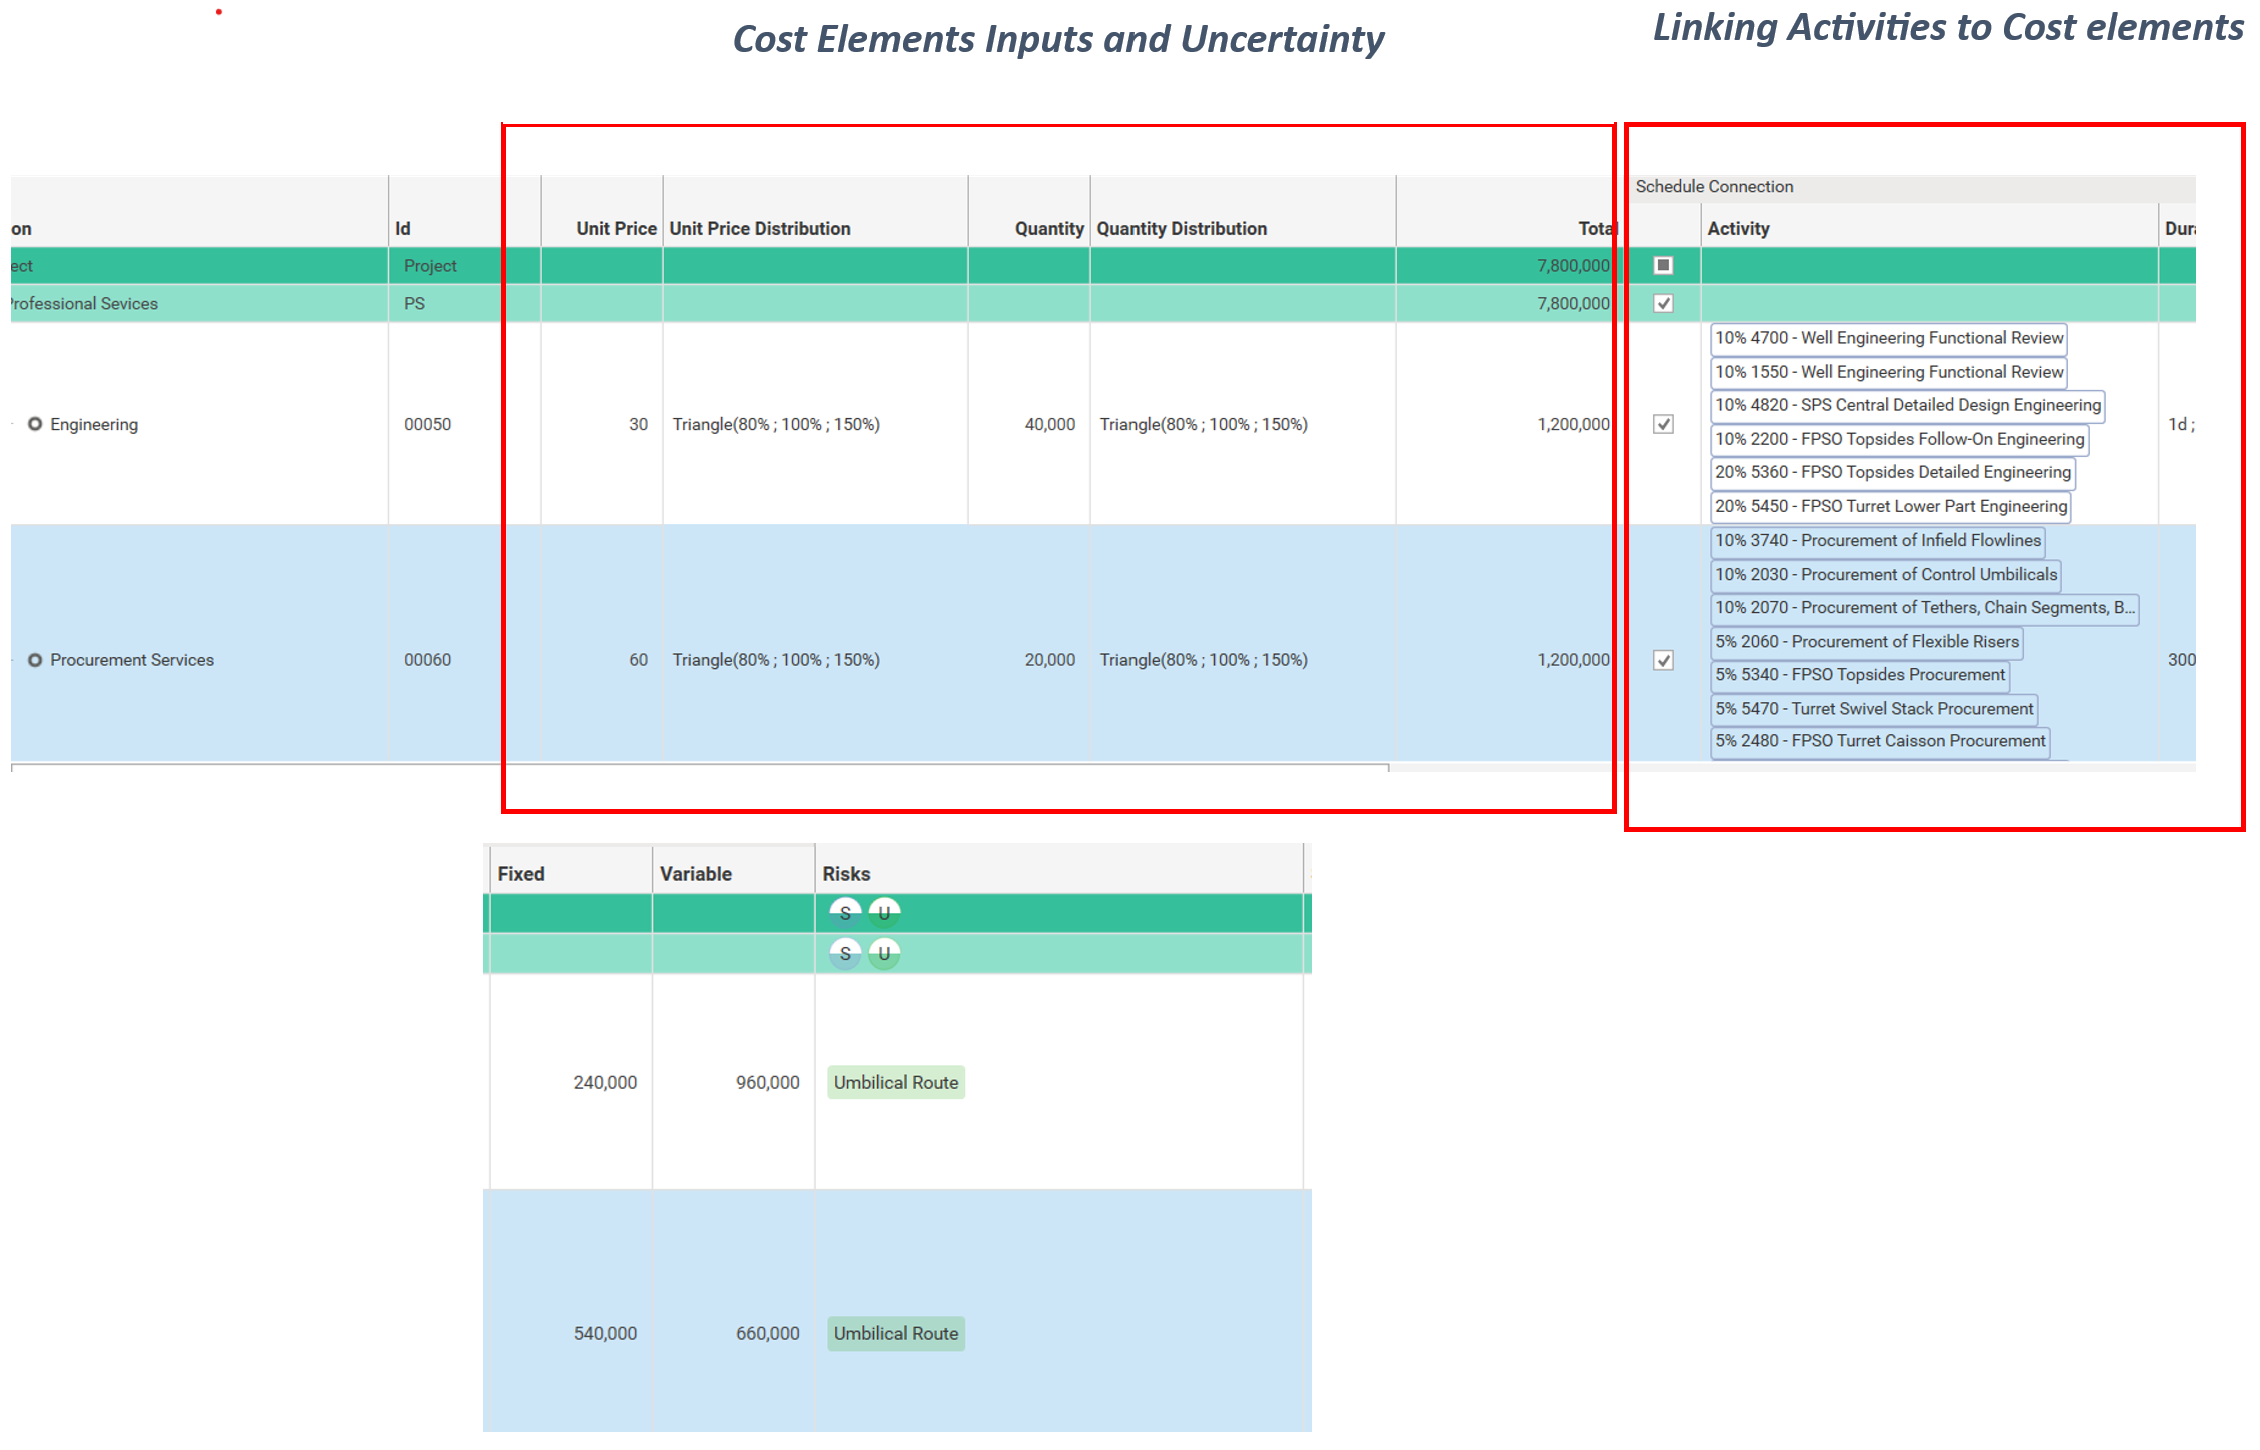Click the horizontal scrollbar under the cost table
Image resolution: width=2260 pixels, height=1450 pixels.
(700, 767)
